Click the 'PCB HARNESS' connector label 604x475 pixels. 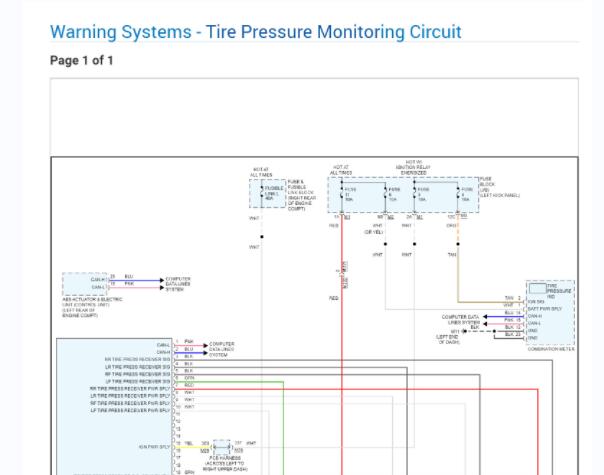coord(225,463)
